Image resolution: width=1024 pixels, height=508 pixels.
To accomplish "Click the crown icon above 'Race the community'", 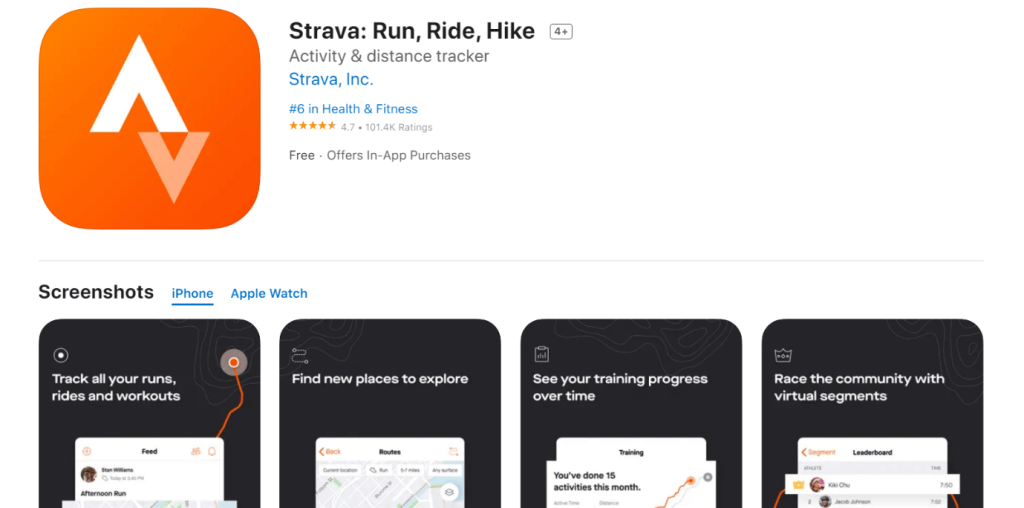I will [x=783, y=356].
